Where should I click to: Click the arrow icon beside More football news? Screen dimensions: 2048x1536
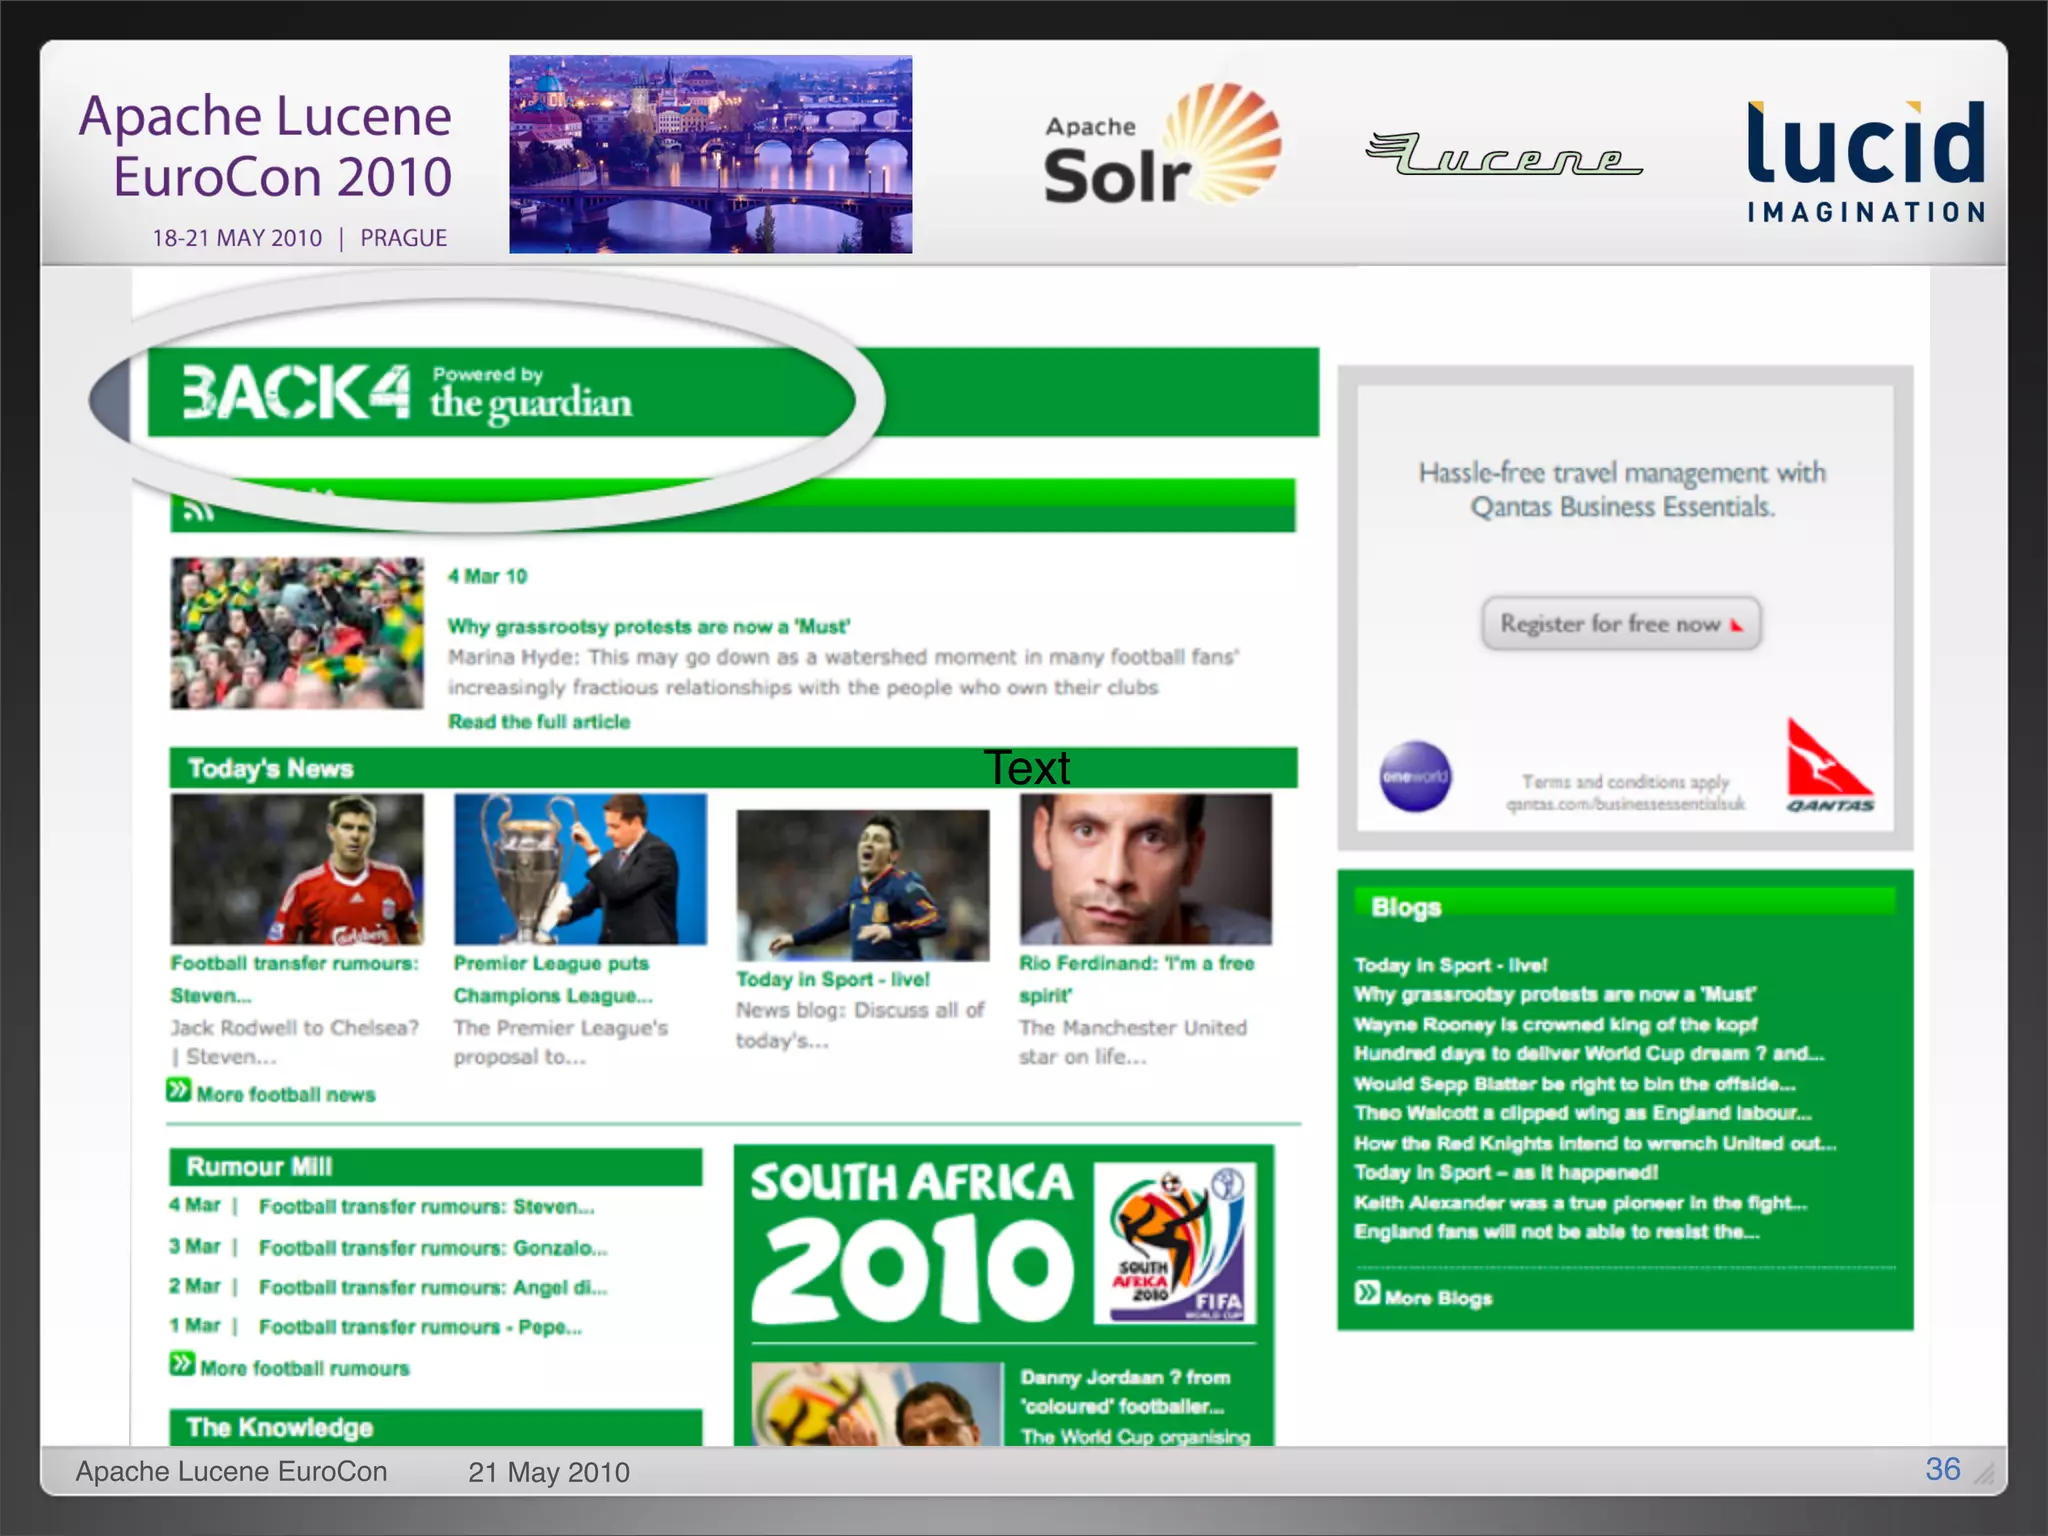pyautogui.click(x=178, y=1090)
